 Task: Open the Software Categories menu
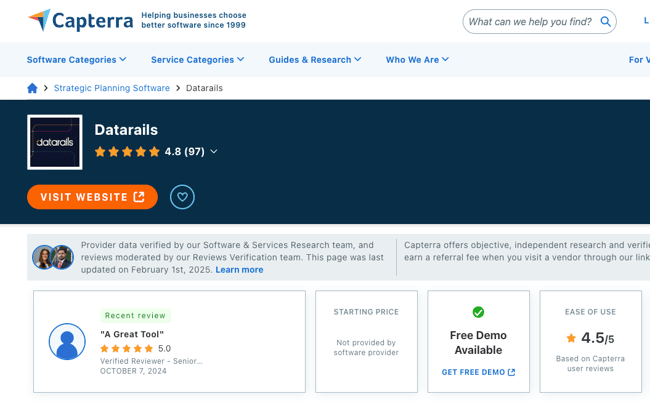point(76,60)
